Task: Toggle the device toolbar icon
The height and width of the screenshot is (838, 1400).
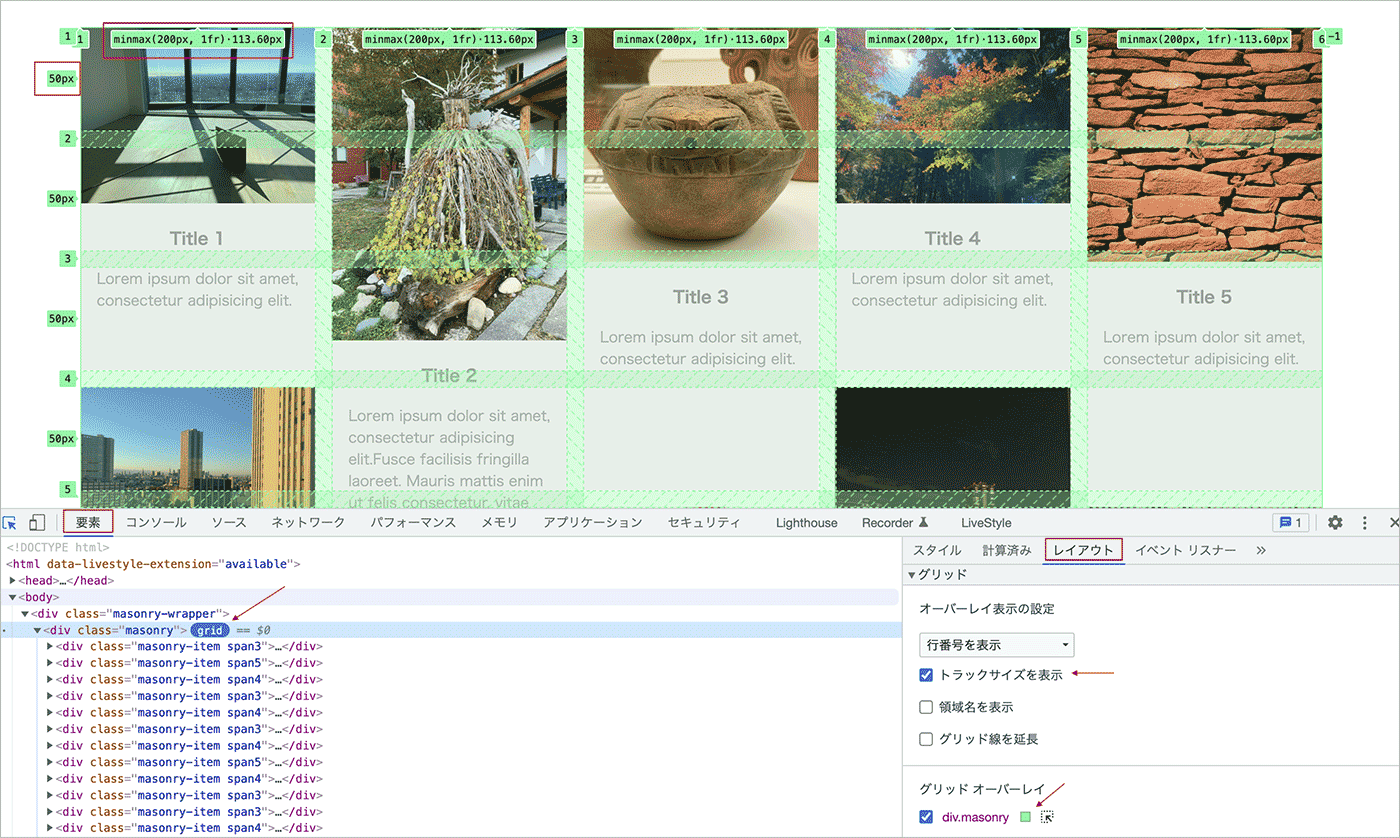Action: click(x=37, y=523)
